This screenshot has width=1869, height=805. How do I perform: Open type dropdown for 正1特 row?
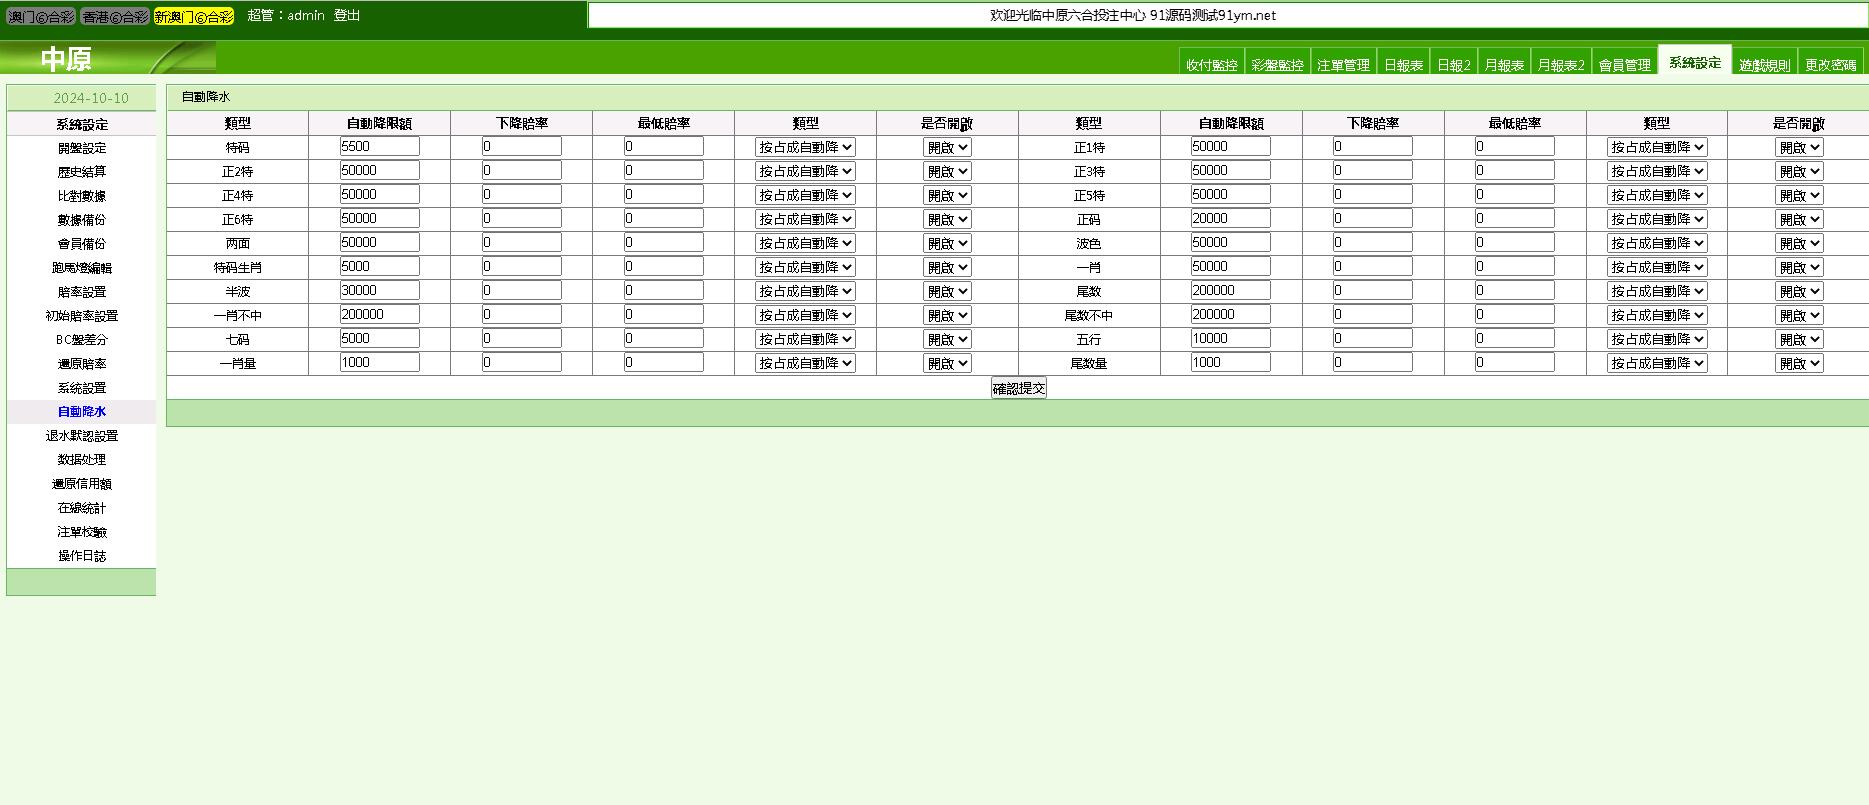1657,147
